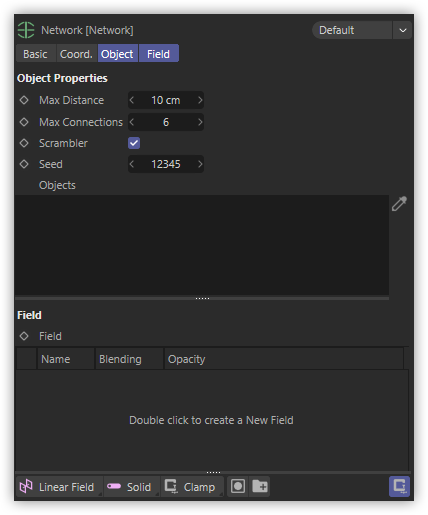Click the add folder icon
This screenshot has height=515, width=428.
pos(260,486)
